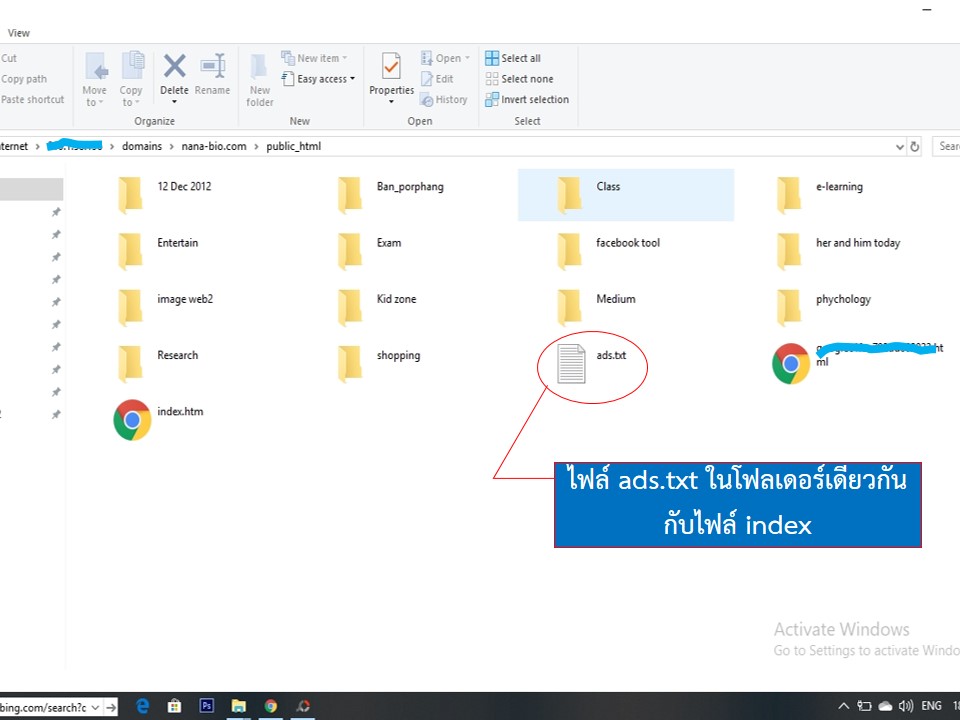960x720 pixels.
Task: Open the Class folder
Action: (572, 193)
